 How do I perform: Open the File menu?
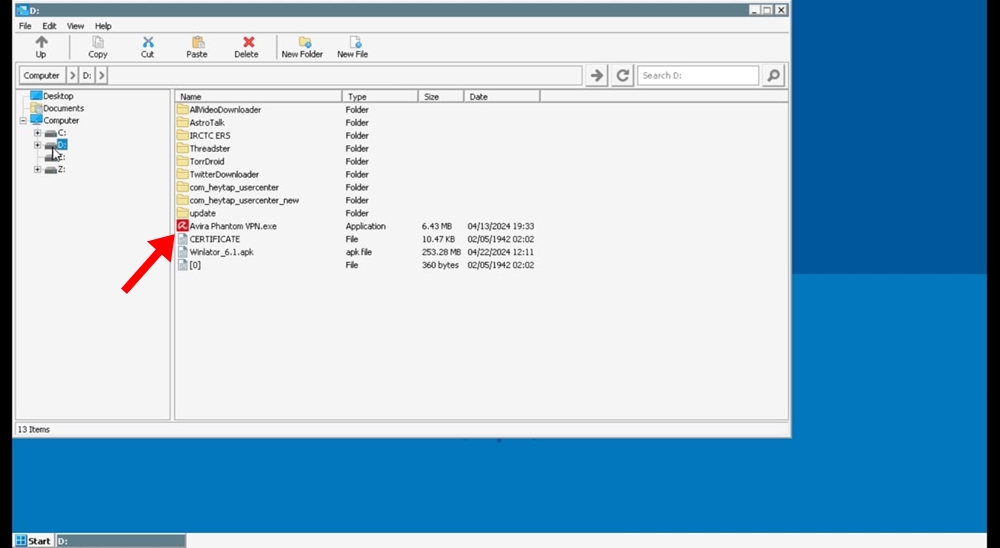[25, 26]
